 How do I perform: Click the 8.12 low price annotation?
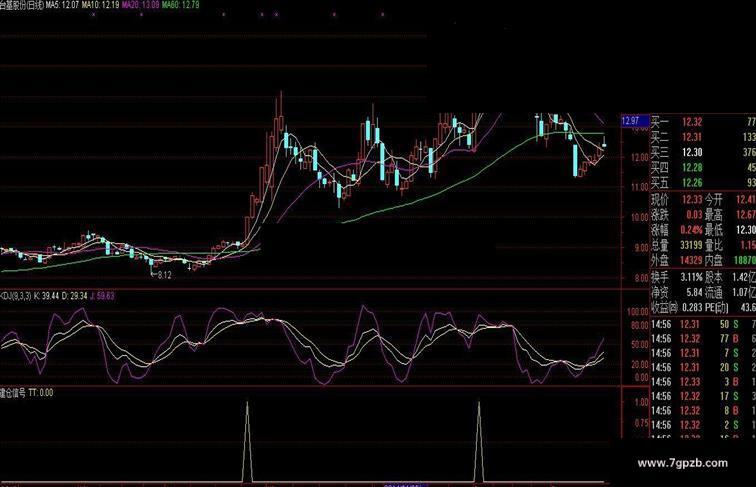[164, 275]
